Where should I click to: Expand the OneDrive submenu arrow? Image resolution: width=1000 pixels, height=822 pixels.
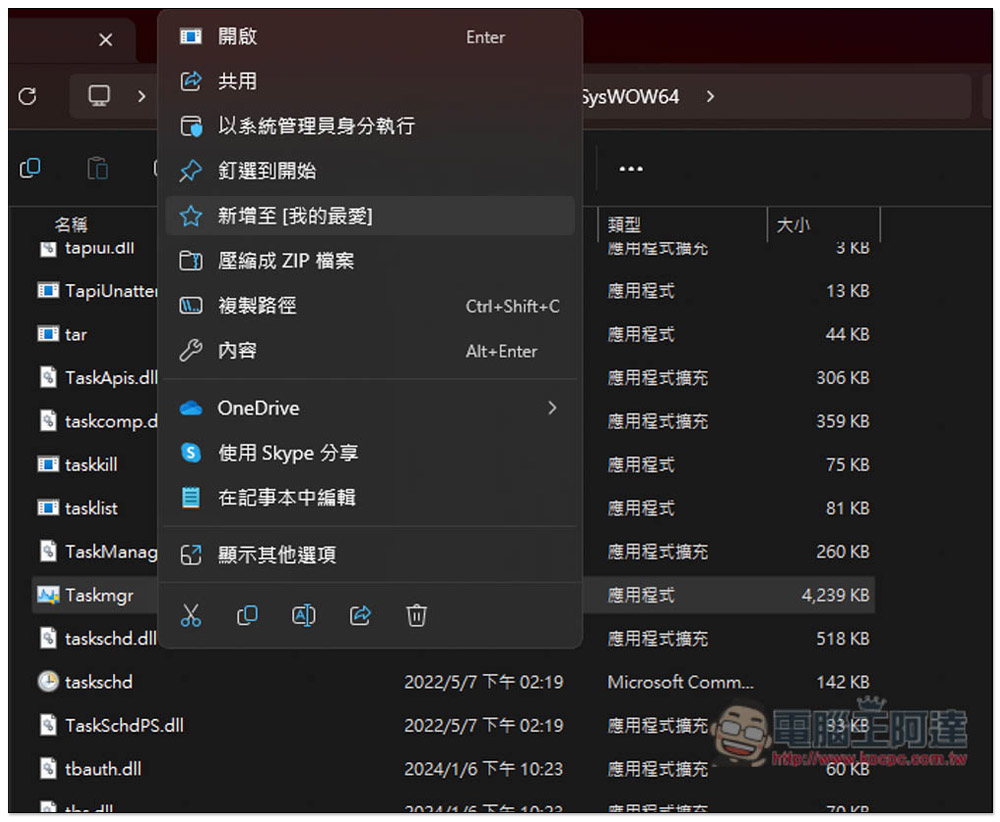click(552, 408)
